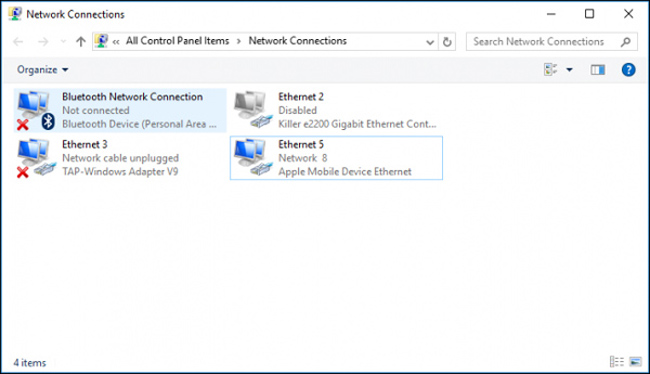
Task: Toggle the preview pane icon
Action: (597, 70)
